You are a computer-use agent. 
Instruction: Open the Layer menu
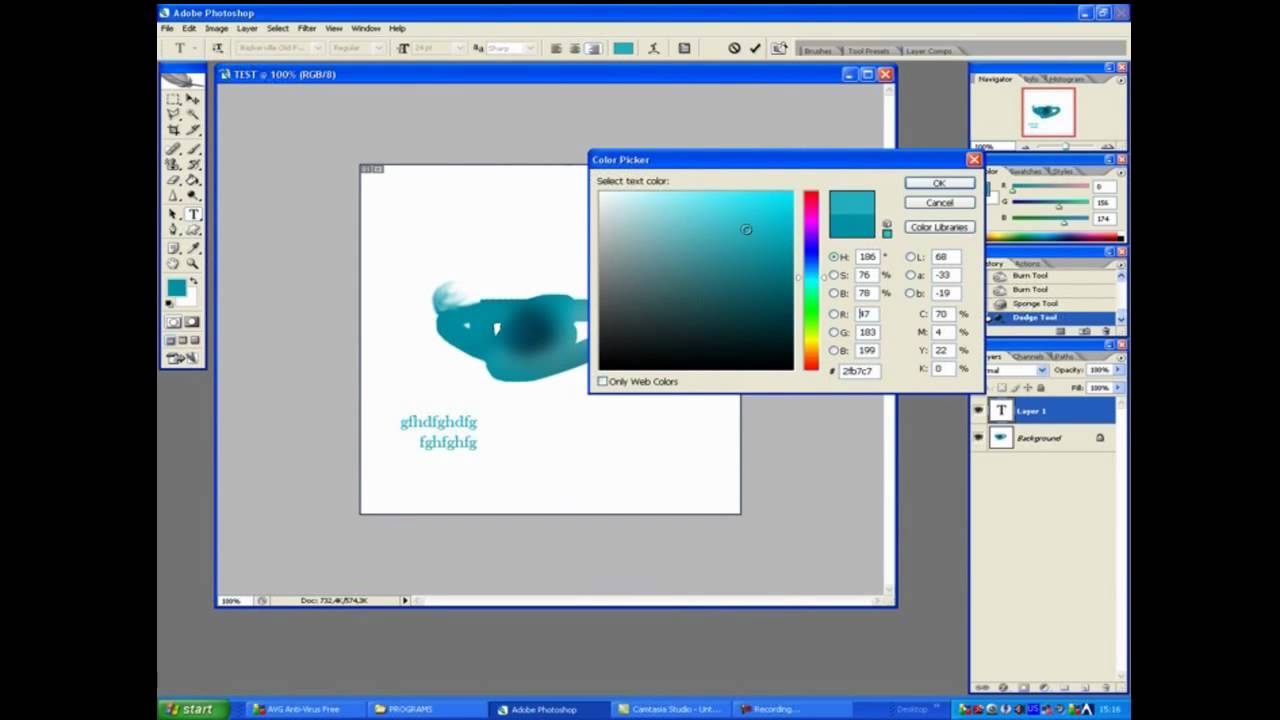[x=247, y=28]
